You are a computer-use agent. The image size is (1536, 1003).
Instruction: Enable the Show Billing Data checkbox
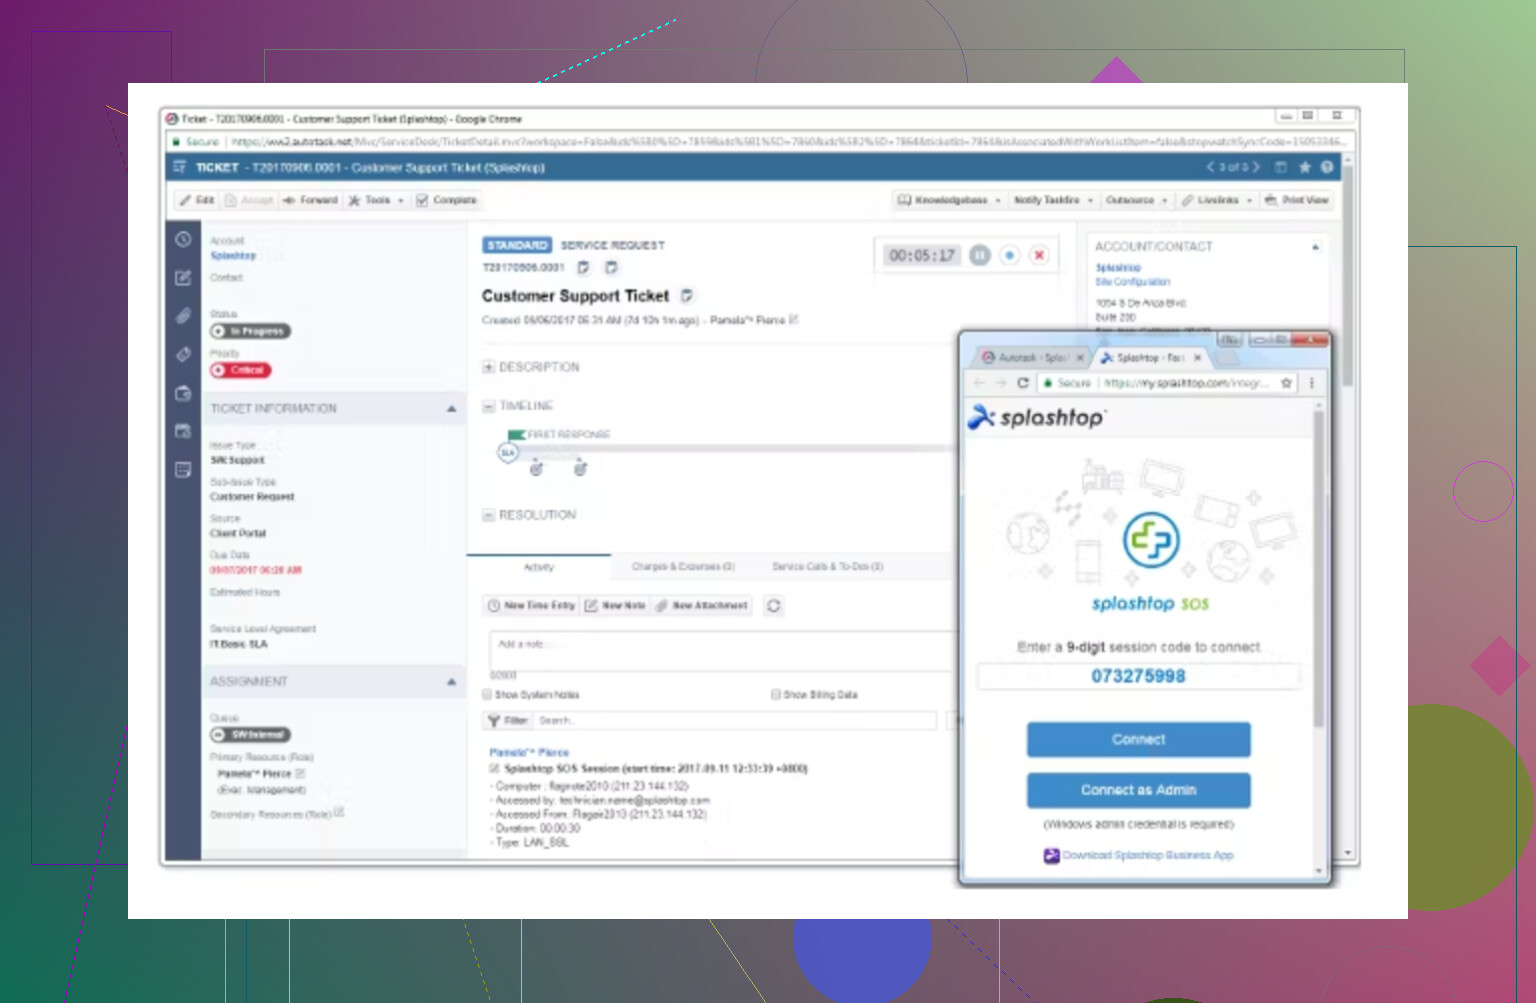pyautogui.click(x=776, y=694)
